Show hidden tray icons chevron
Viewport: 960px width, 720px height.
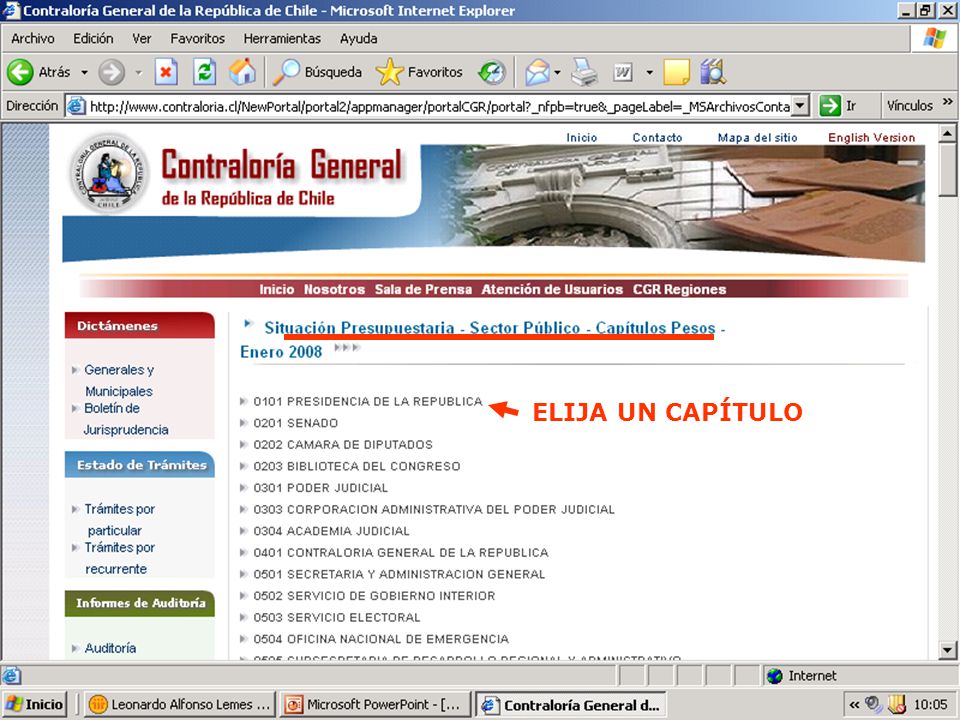tap(854, 705)
